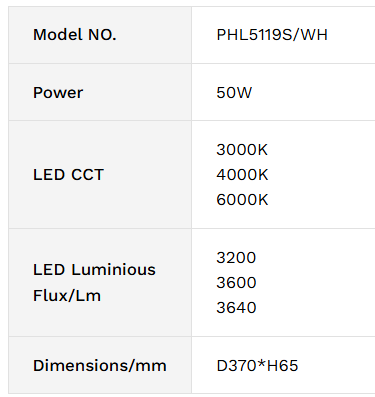Select the 3200 lumen value
This screenshot has height=397, width=375.
click(x=236, y=258)
